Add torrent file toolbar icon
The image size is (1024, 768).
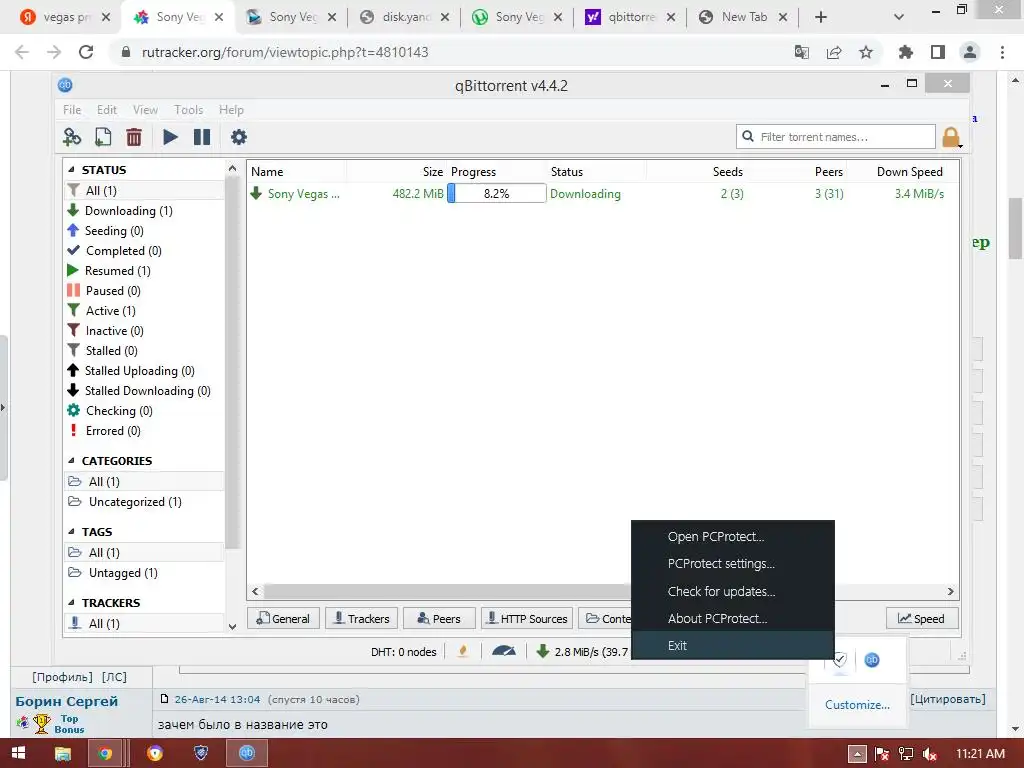103,137
